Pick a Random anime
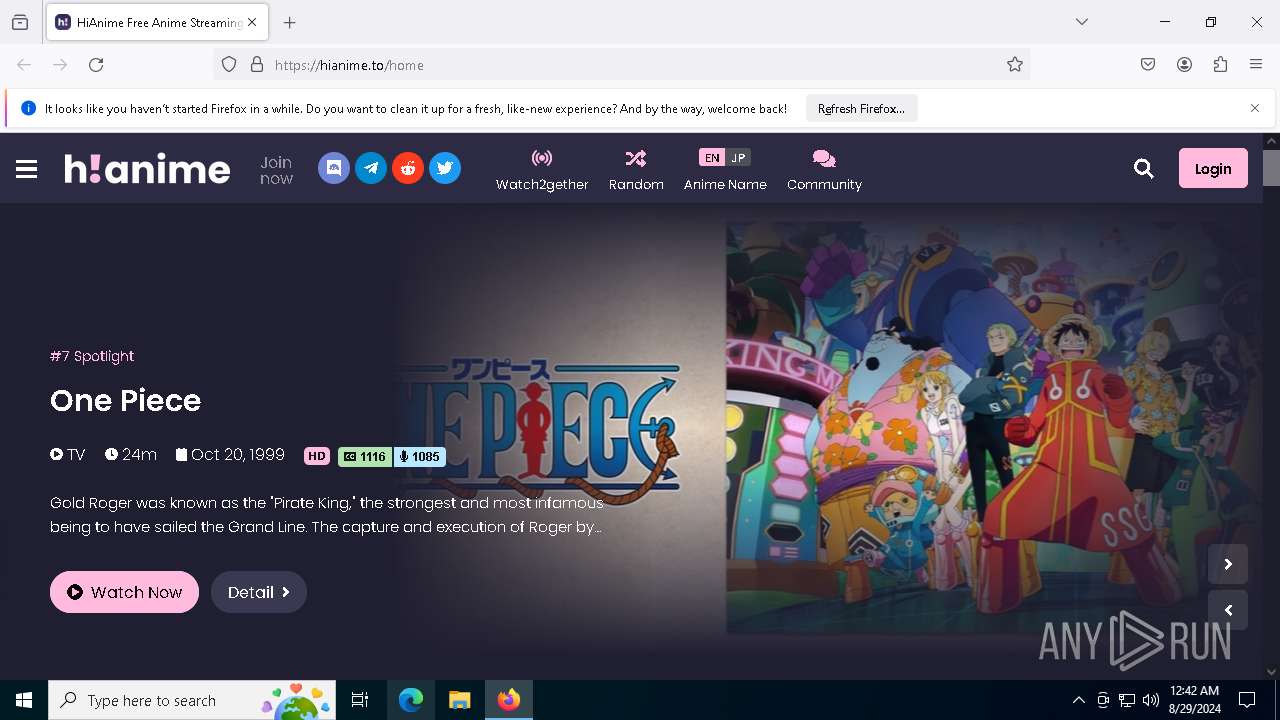This screenshot has width=1280, height=720. coord(636,169)
